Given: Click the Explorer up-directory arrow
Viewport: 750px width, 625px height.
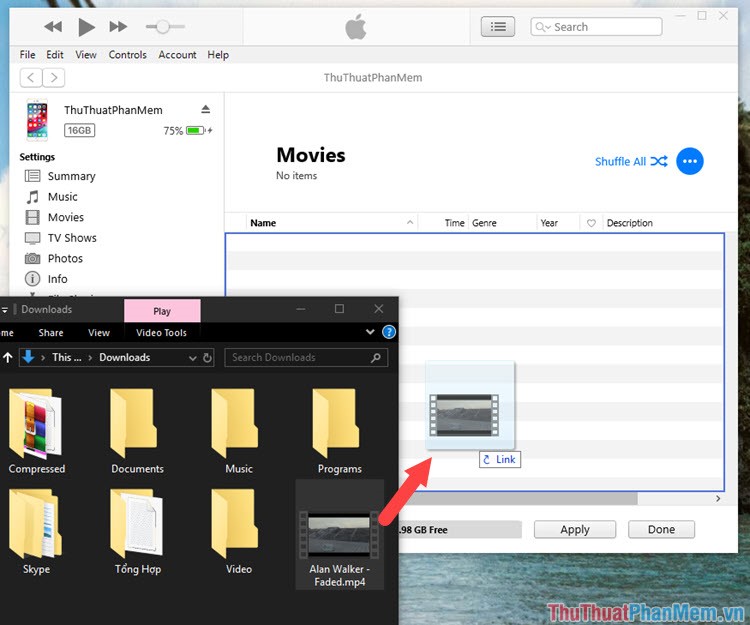Looking at the screenshot, I should click(8, 357).
